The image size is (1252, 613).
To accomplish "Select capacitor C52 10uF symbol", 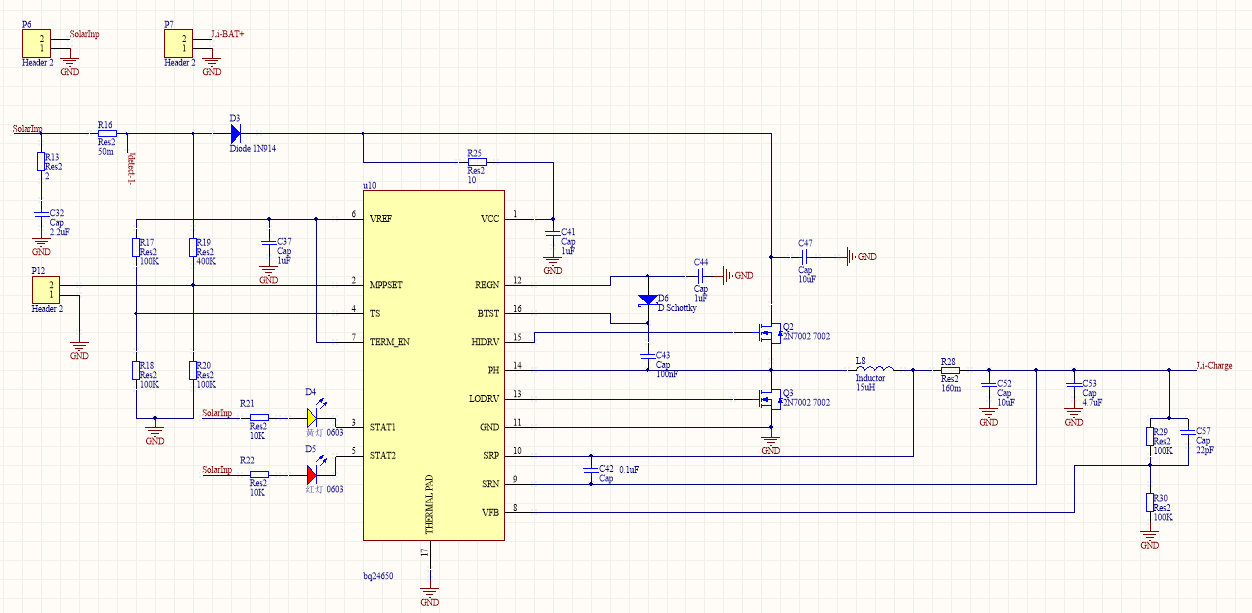I will pos(988,385).
